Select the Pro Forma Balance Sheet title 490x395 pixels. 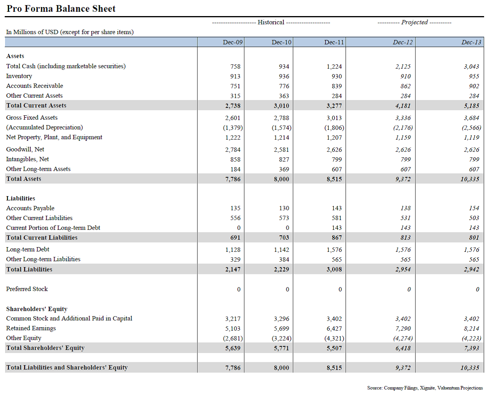coord(61,9)
